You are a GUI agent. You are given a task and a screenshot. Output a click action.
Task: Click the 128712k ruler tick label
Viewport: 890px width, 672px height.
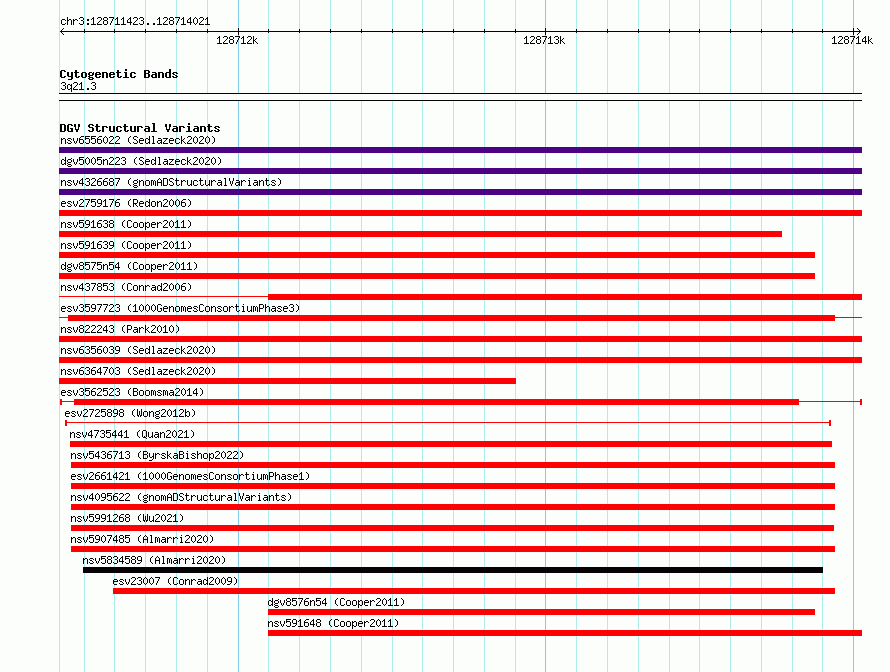tap(237, 40)
